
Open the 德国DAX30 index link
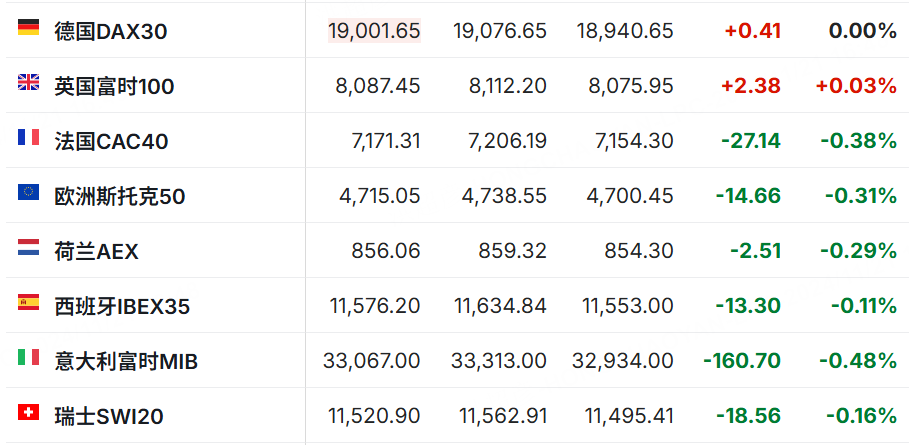click(111, 31)
